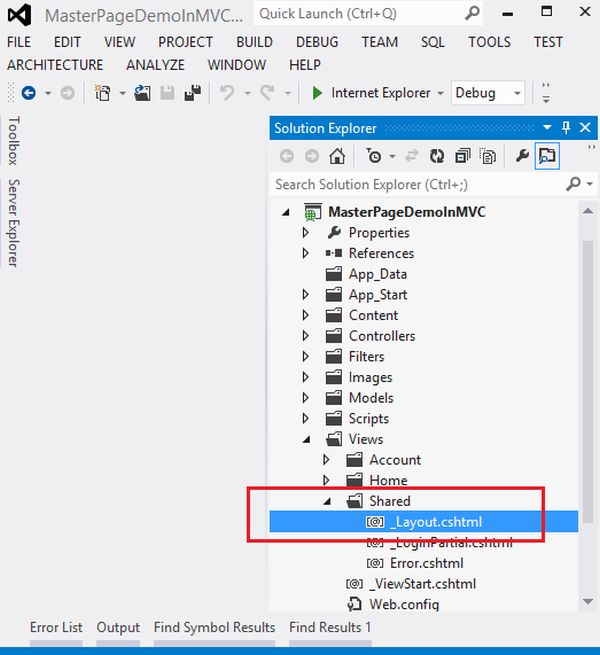Click the Collapse All icon in Solution Explorer
The width and height of the screenshot is (600, 655).
[463, 156]
